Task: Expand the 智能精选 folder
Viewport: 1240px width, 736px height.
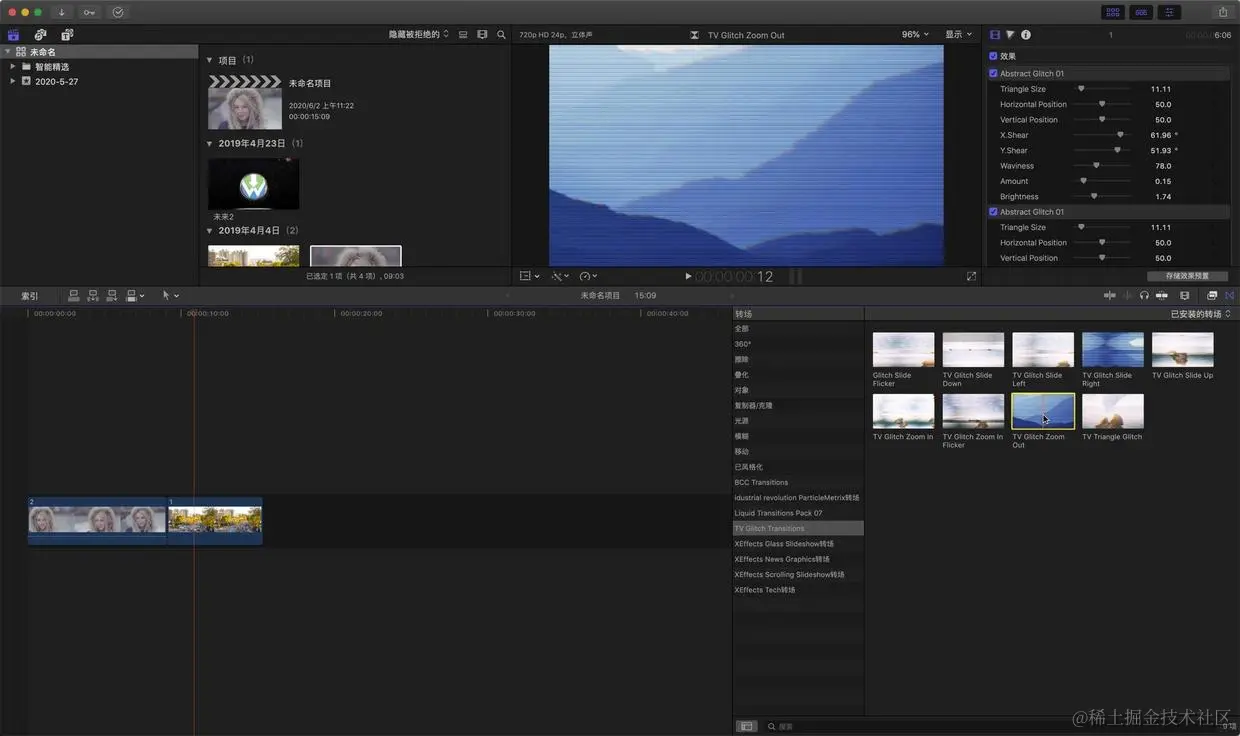Action: pyautogui.click(x=13, y=67)
